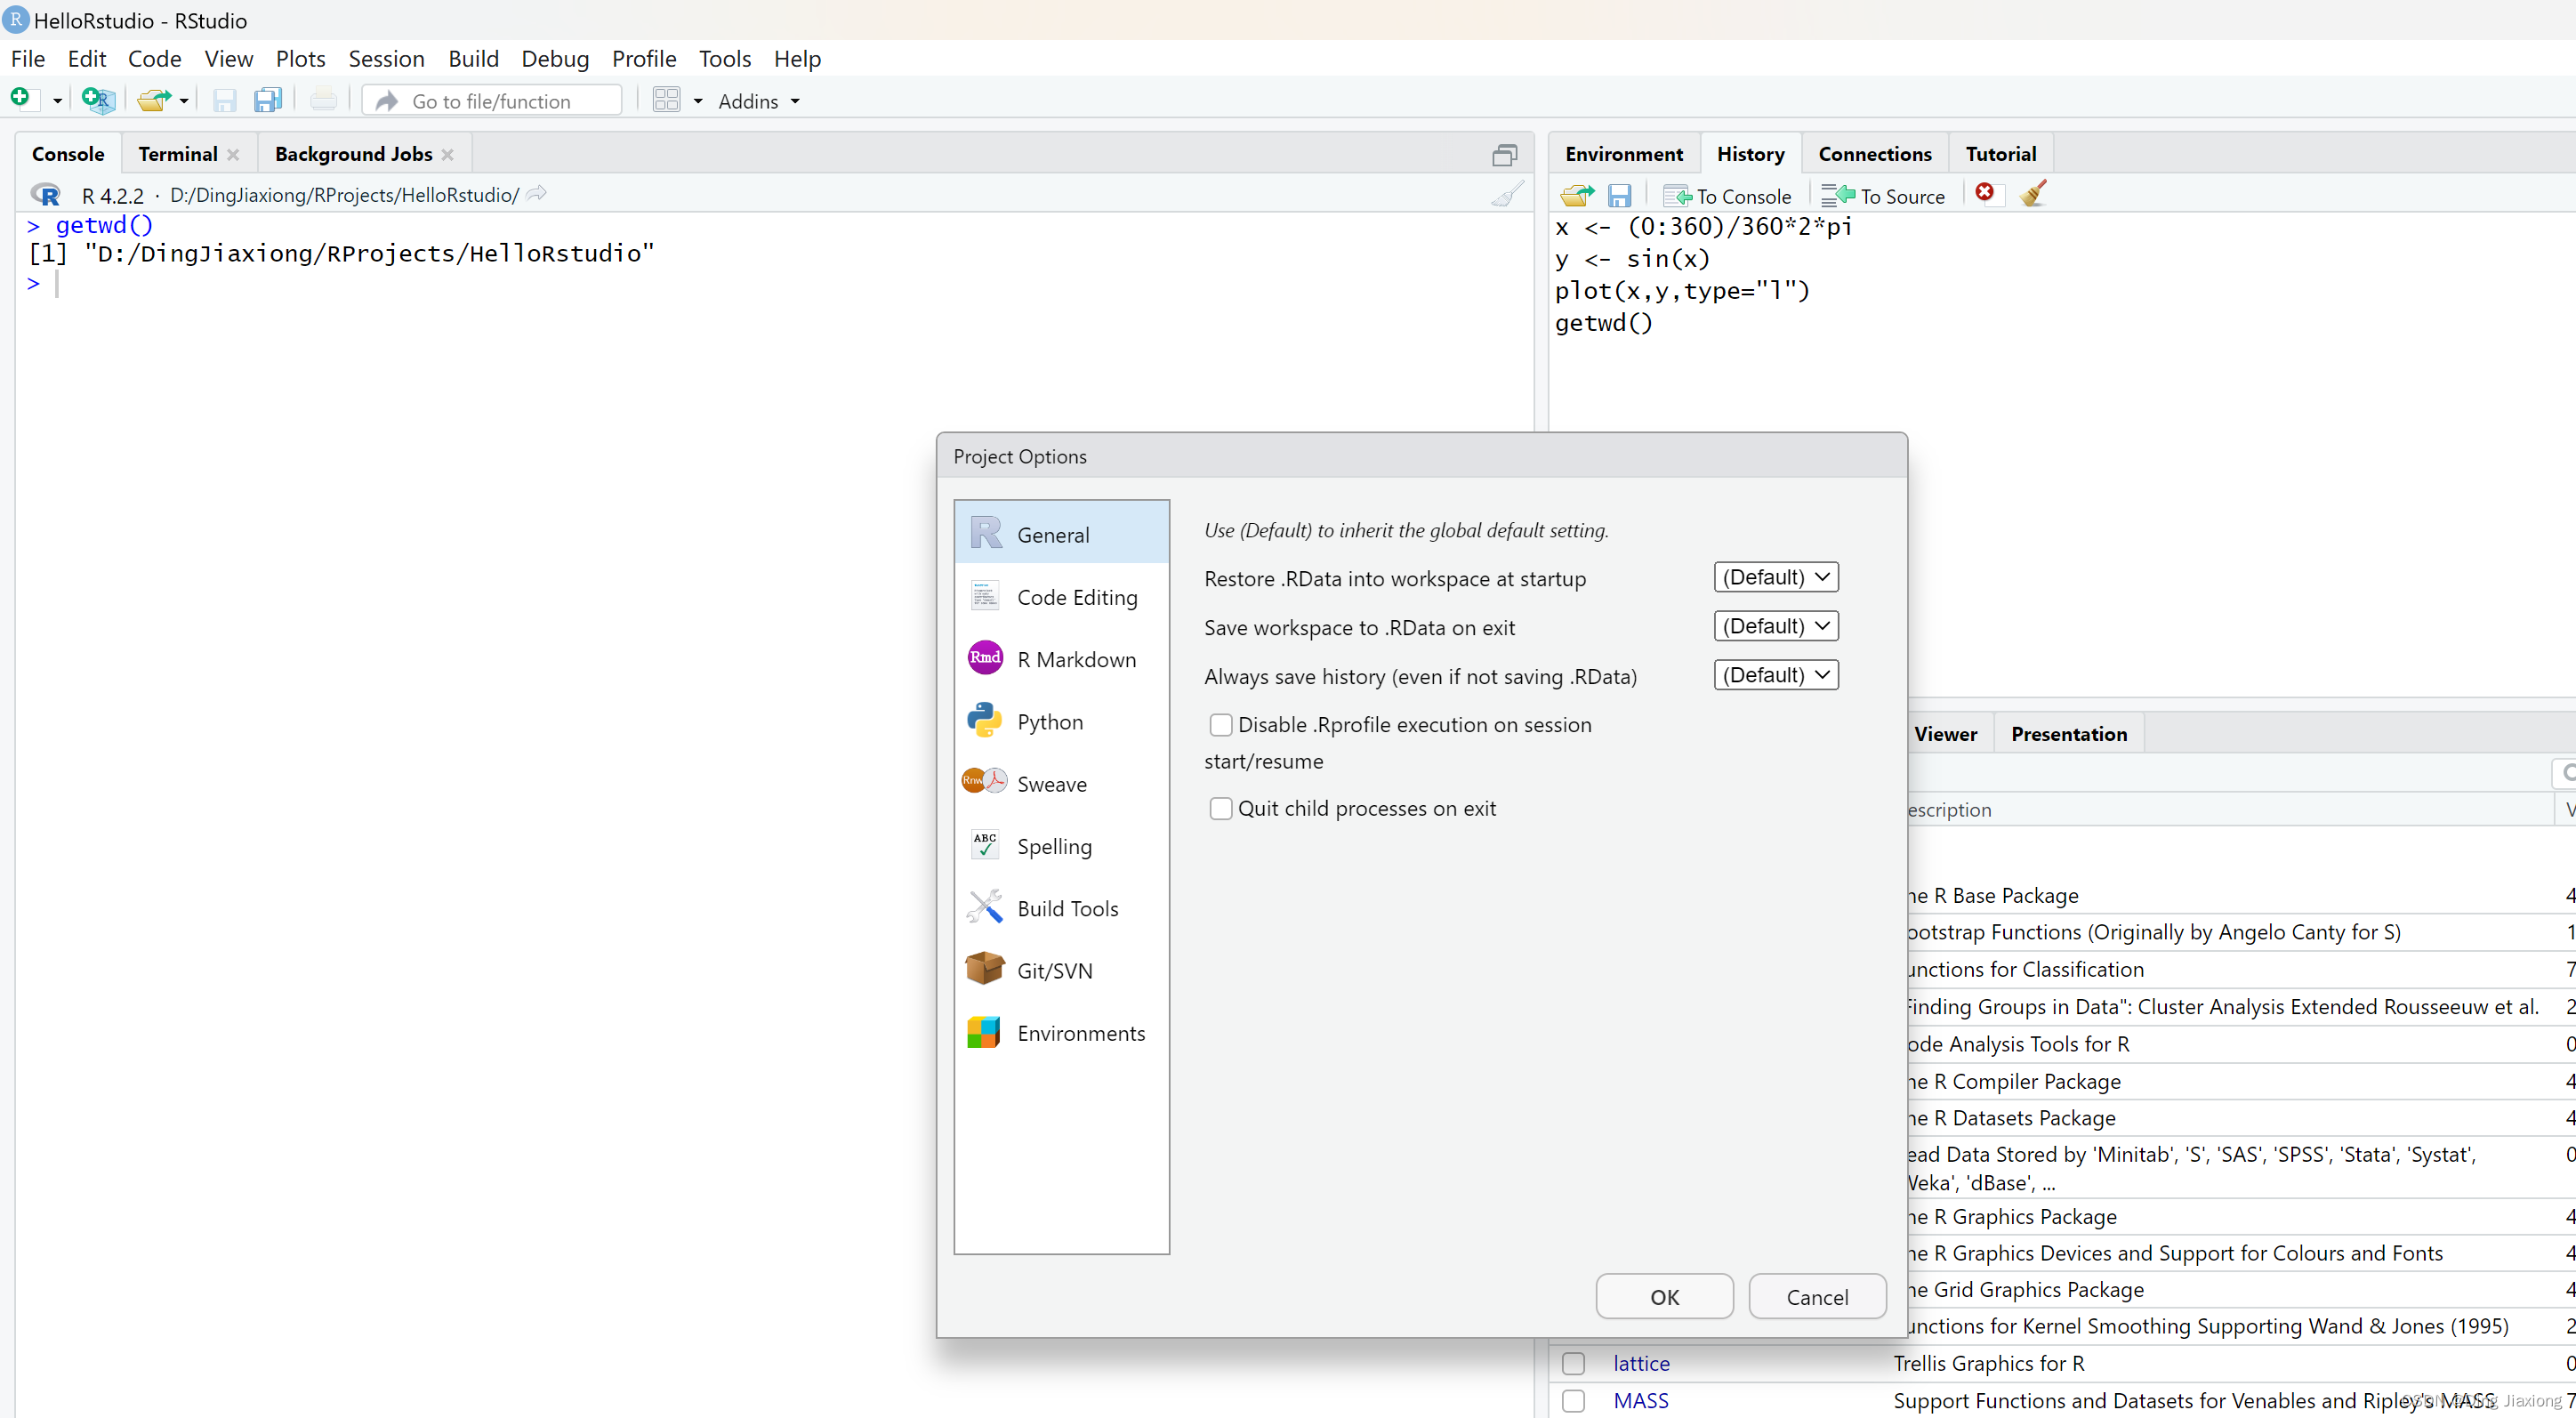Click the clear all history broom icon
Screen dimensions: 2576x1418
coord(2033,193)
